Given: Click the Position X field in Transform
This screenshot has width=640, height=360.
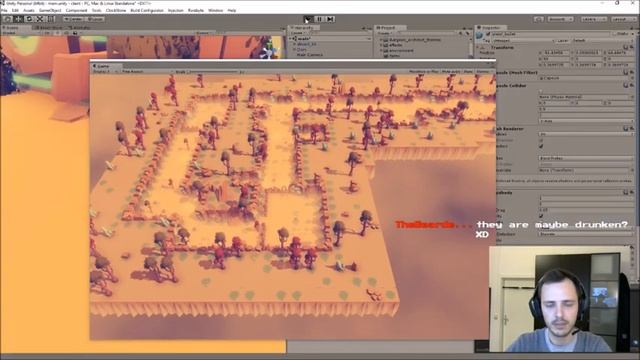Looking at the screenshot, I should pyautogui.click(x=556, y=53).
